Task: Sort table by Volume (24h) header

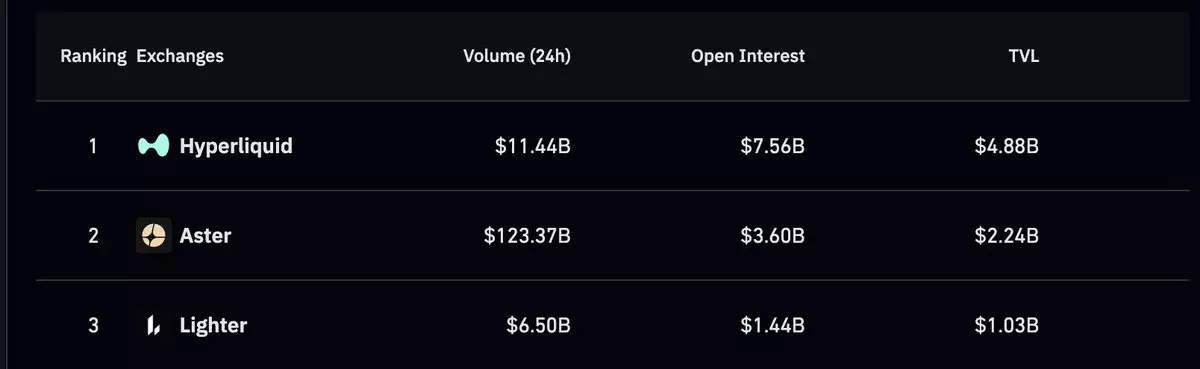Action: [517, 56]
